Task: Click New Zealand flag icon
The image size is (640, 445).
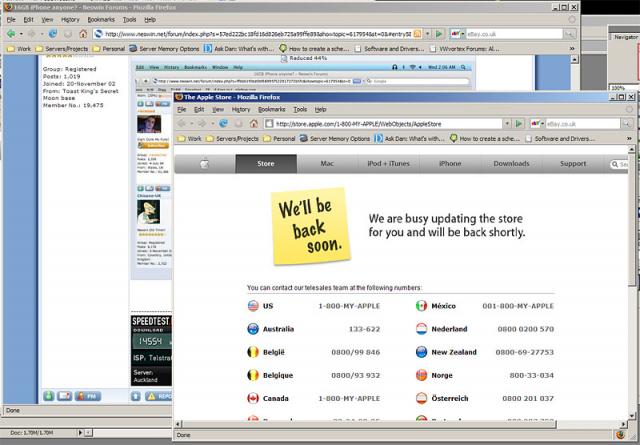Action: pyautogui.click(x=422, y=352)
